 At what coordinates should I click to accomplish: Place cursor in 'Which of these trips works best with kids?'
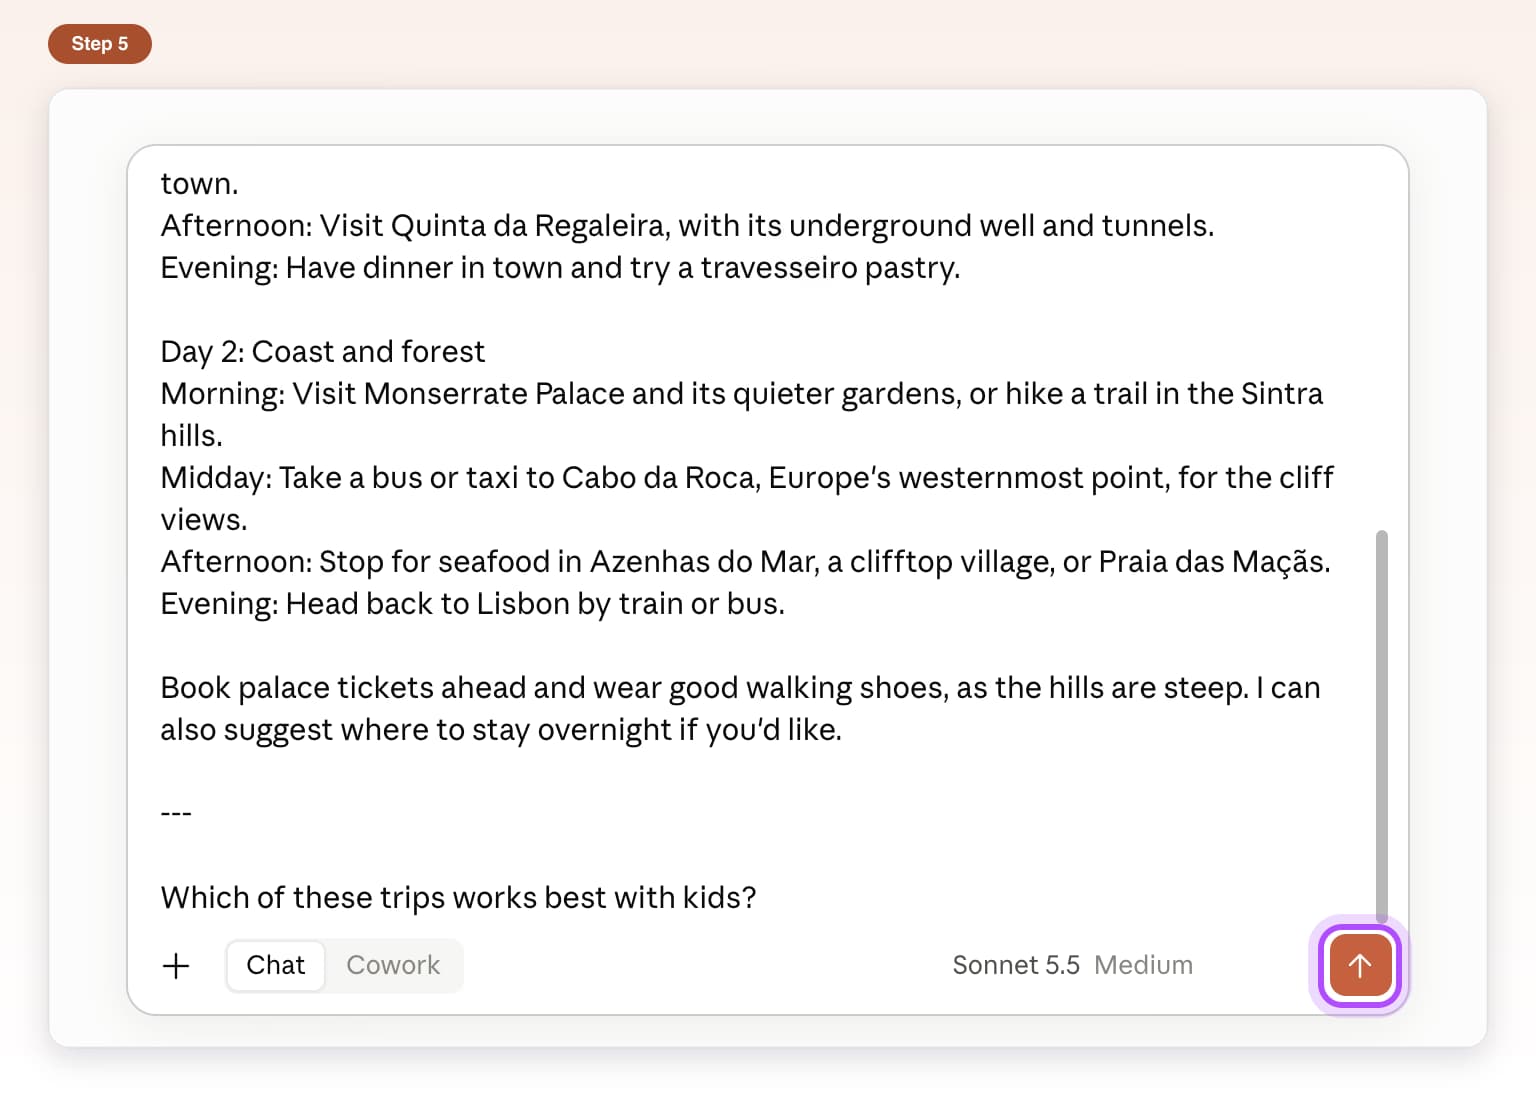pos(458,897)
